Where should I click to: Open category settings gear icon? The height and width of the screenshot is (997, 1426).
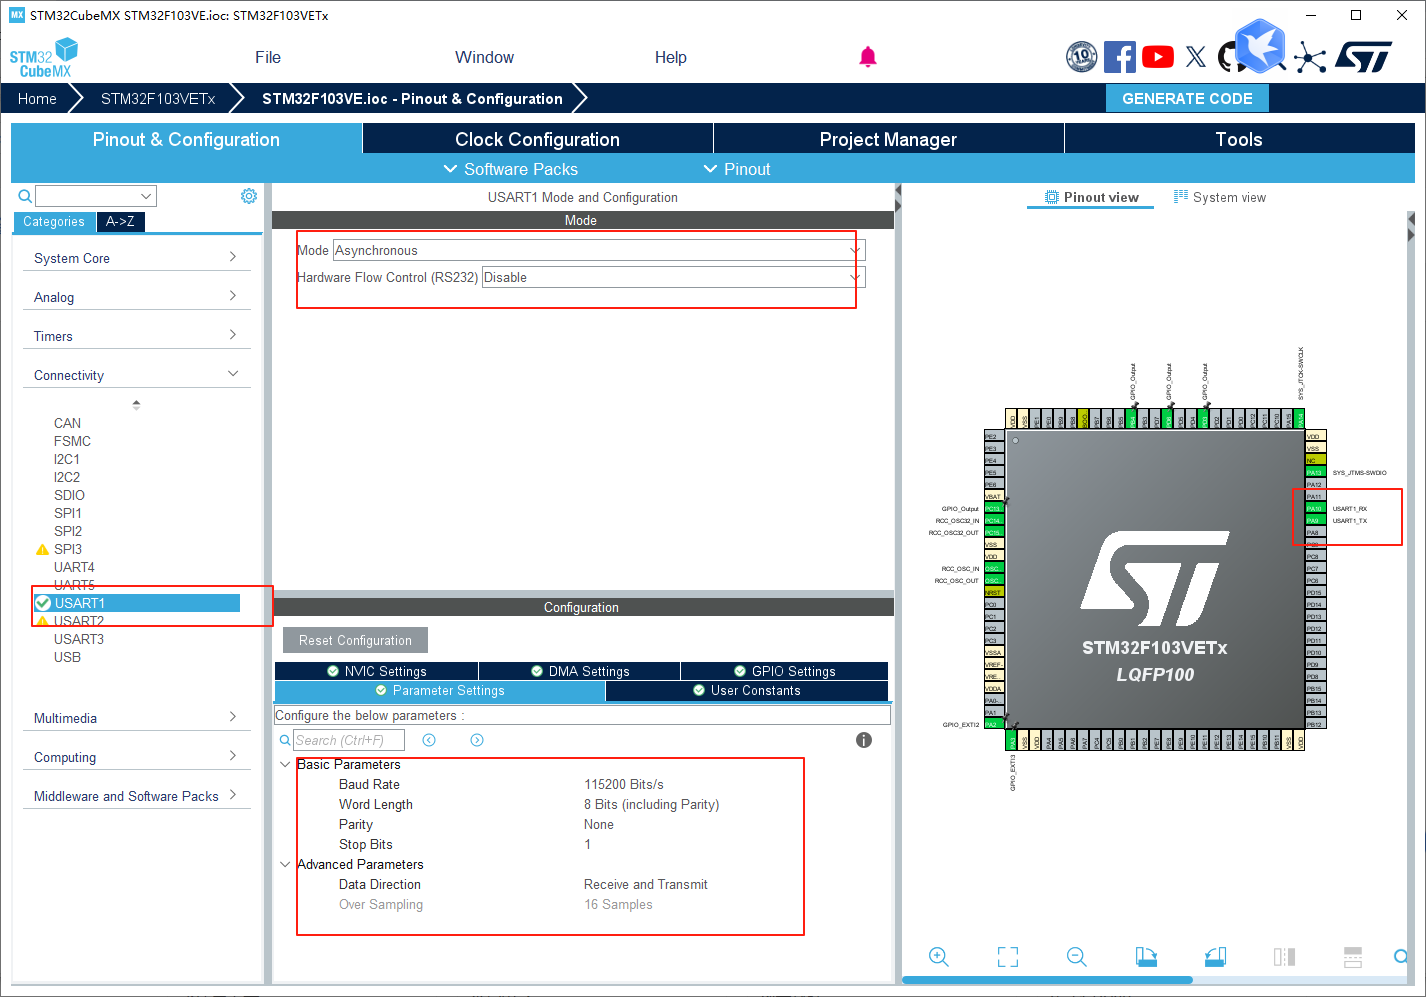249,196
